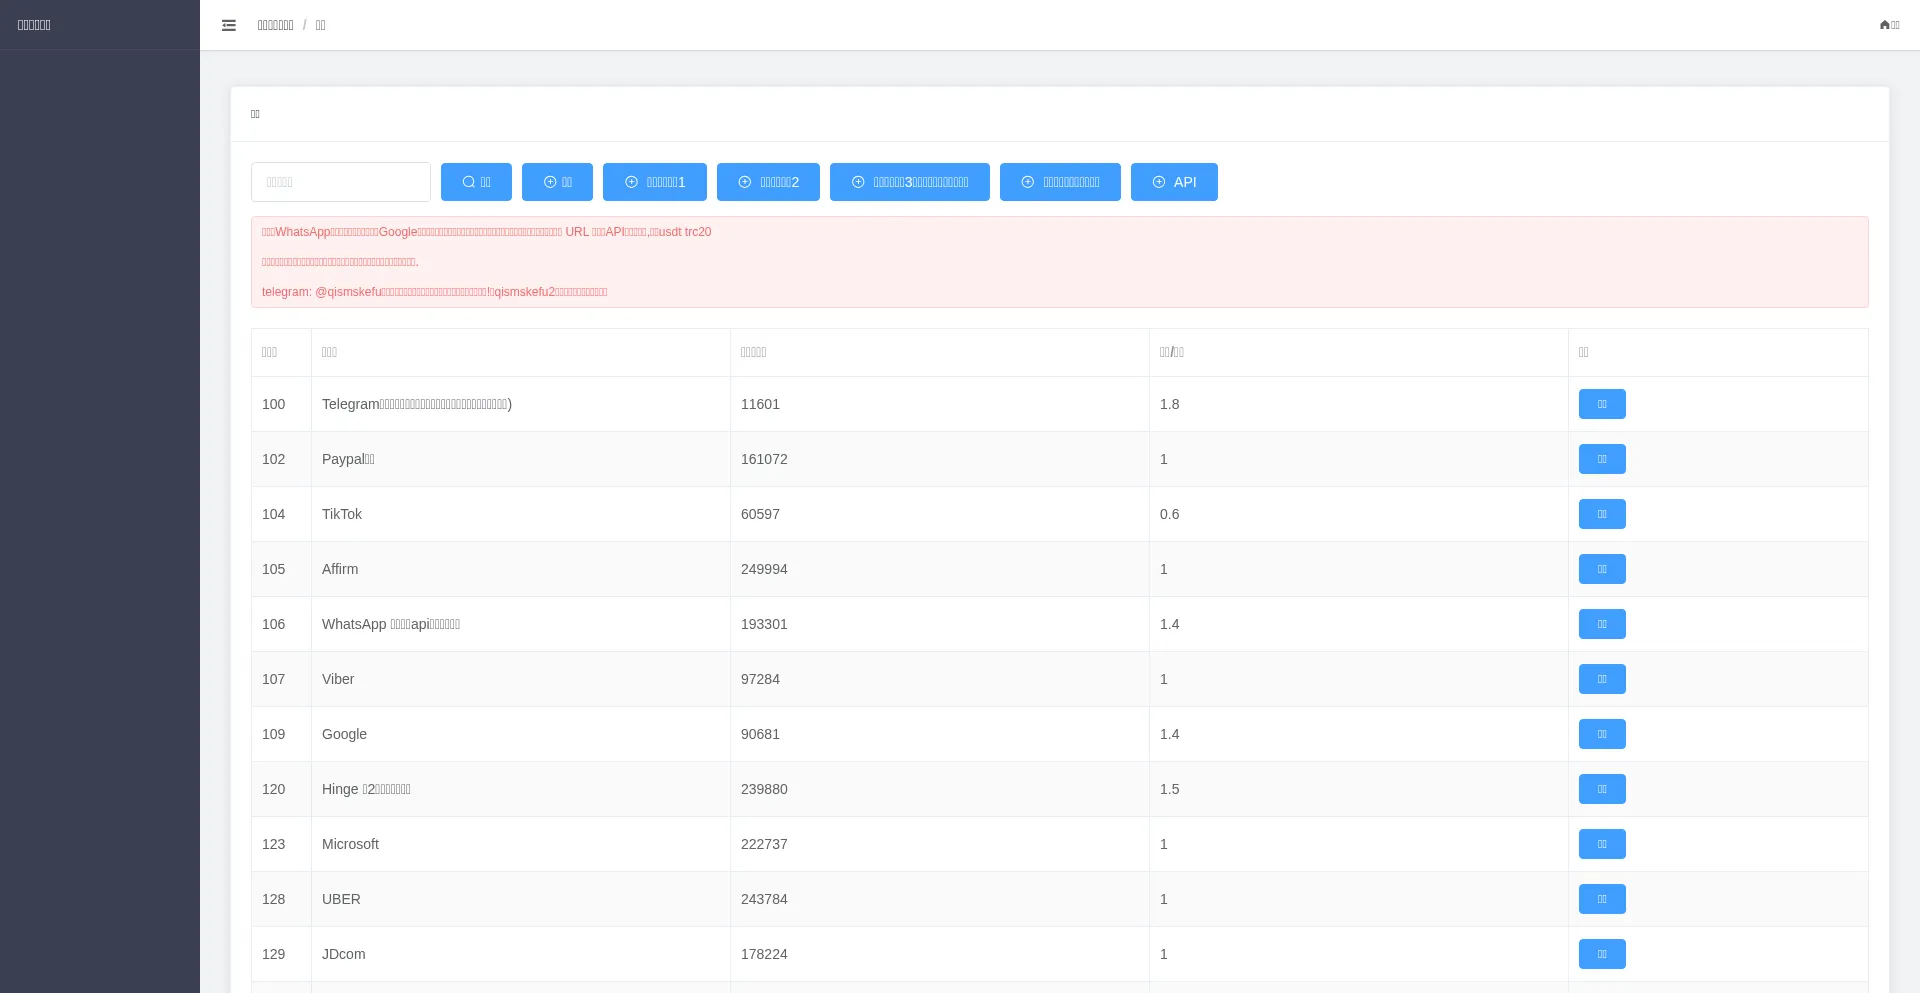Click the API button with plus icon
This screenshot has height=993, width=1920.
tap(1174, 182)
